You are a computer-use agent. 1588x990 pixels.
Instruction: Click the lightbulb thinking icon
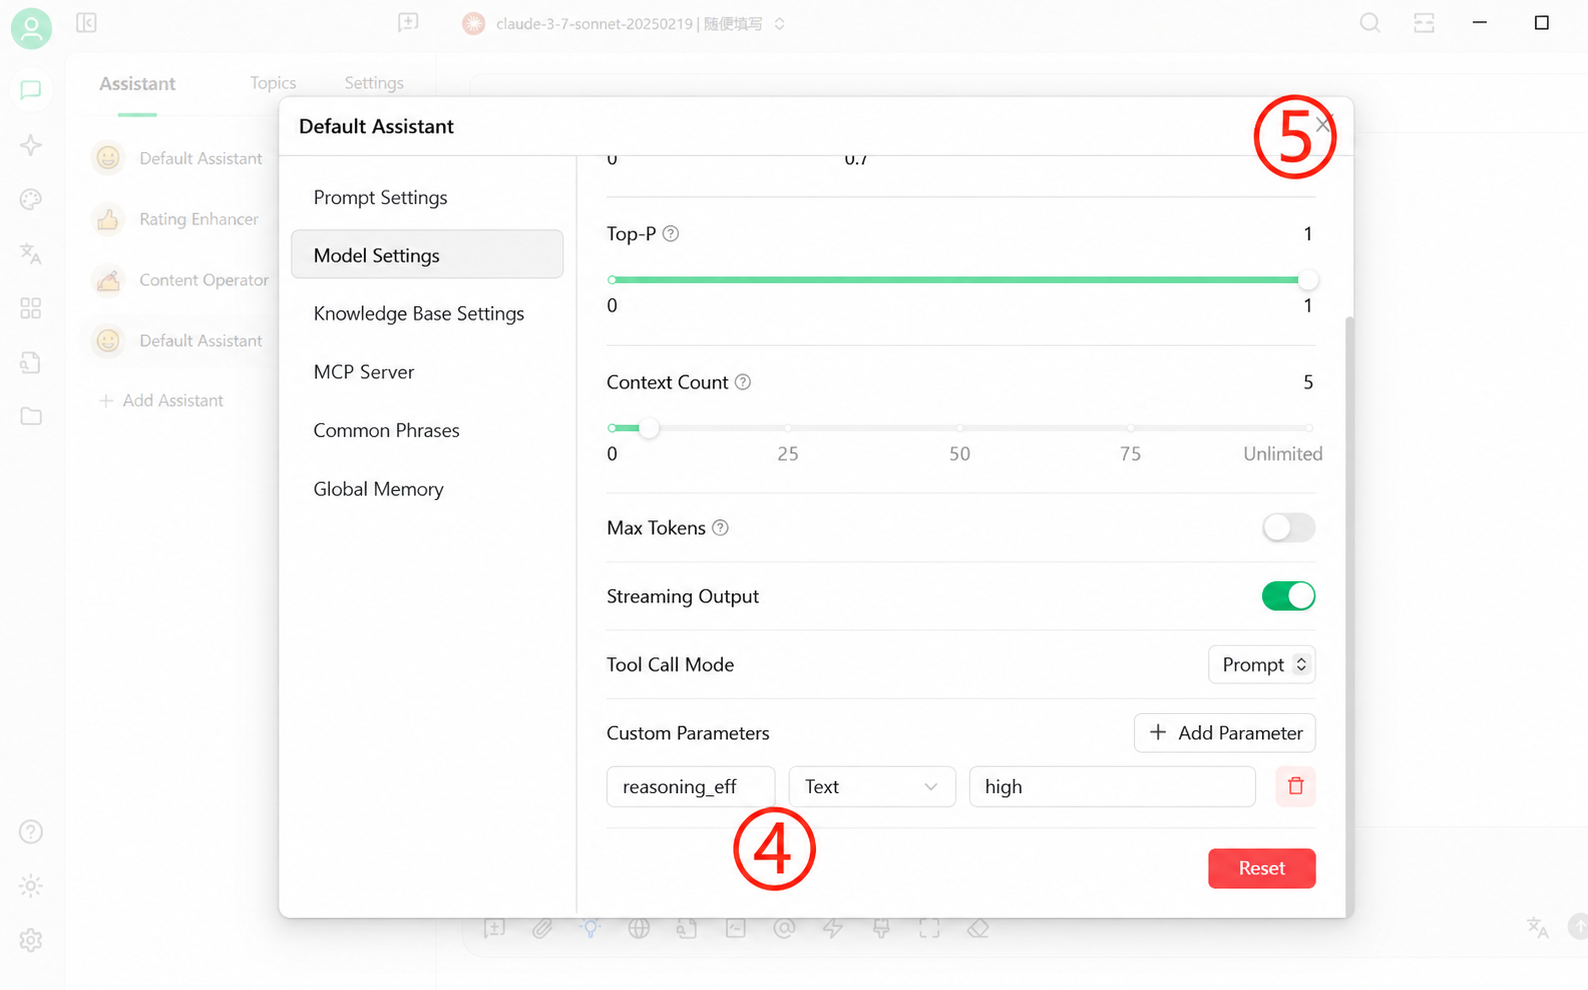590,929
